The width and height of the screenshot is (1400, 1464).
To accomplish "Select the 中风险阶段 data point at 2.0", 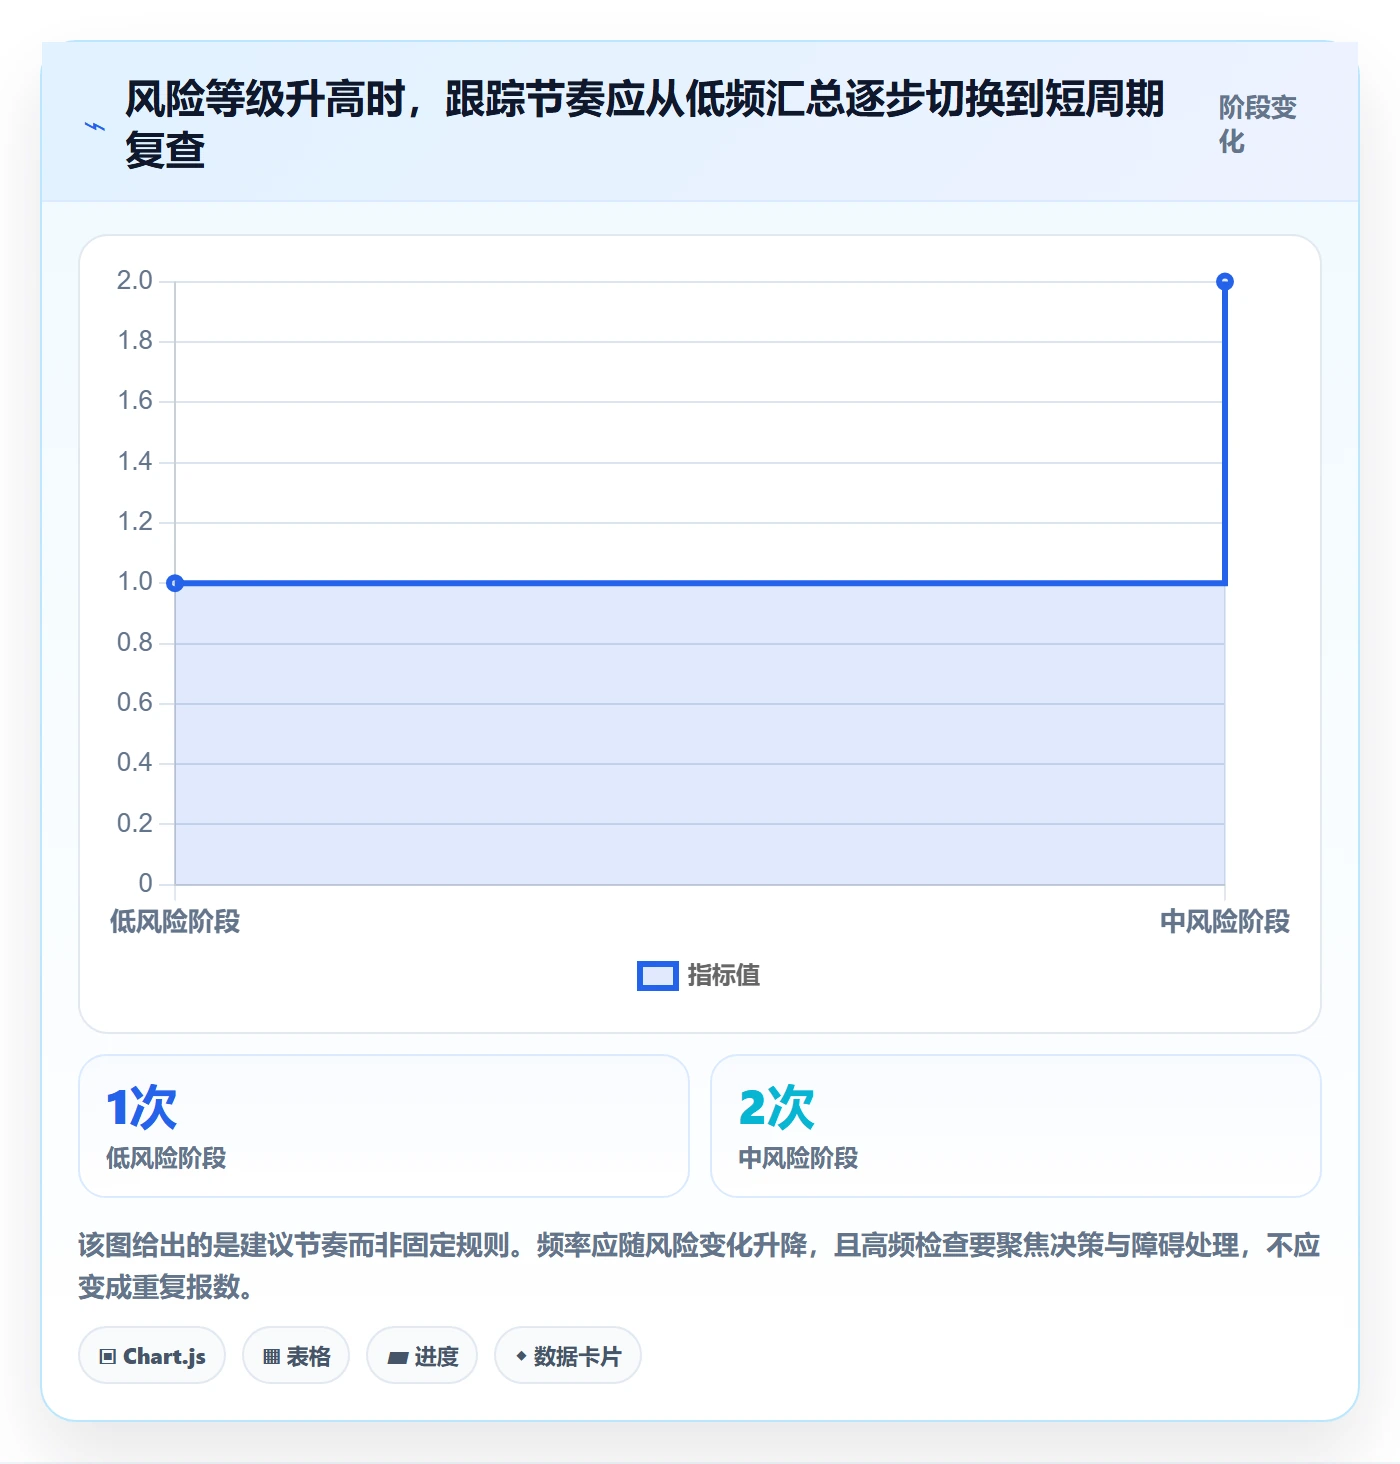I will click(x=1225, y=282).
